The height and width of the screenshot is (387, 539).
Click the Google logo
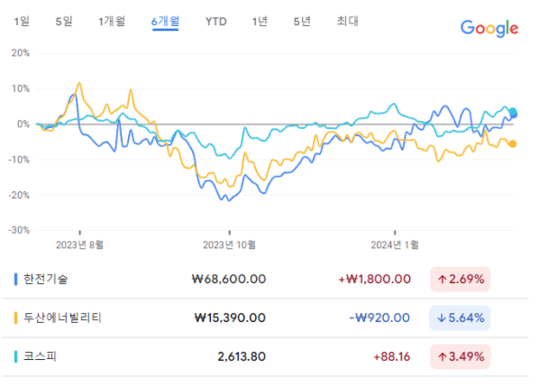489,28
